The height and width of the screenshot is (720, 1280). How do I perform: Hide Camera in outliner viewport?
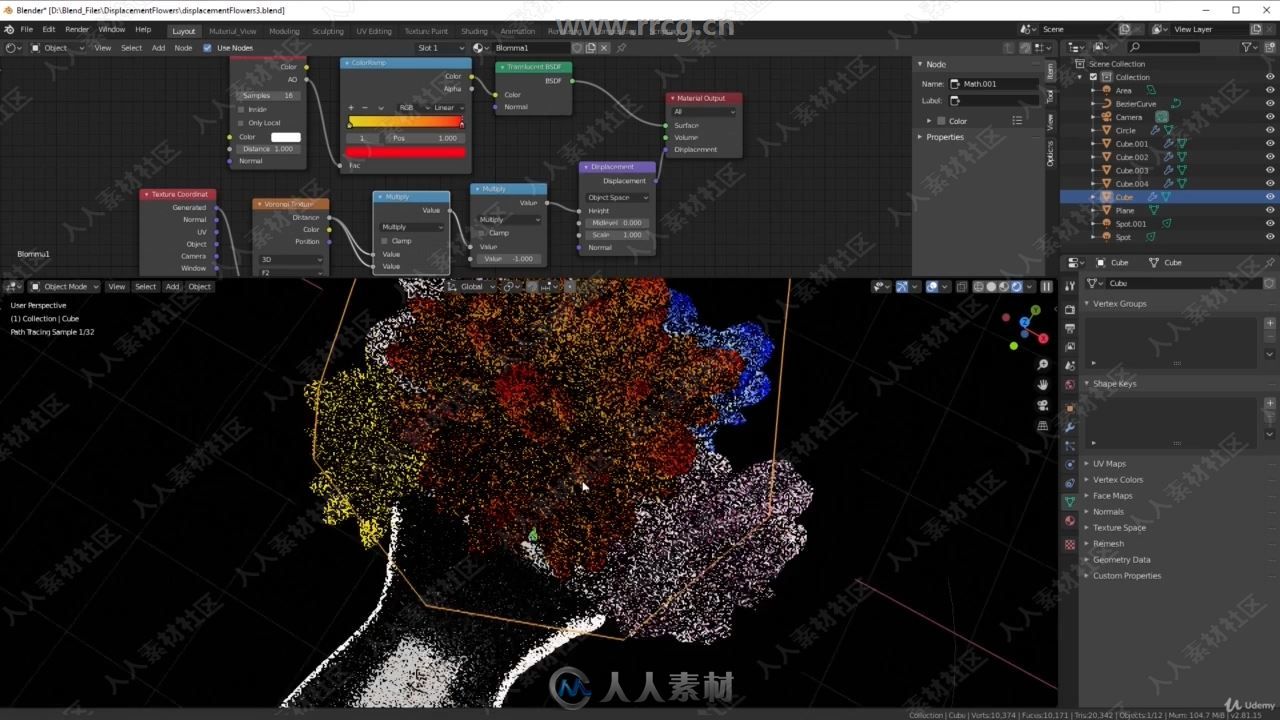(1270, 117)
